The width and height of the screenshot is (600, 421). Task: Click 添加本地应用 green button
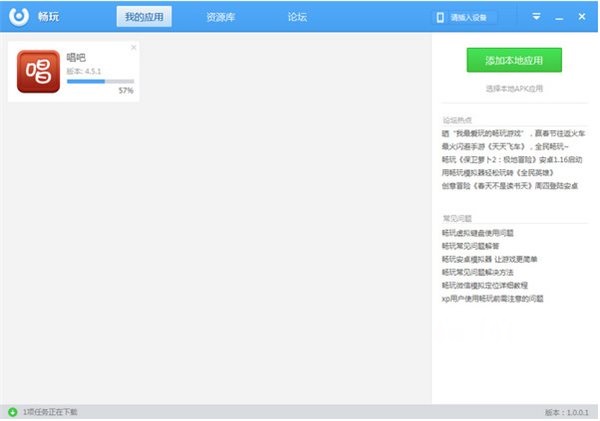pos(514,60)
